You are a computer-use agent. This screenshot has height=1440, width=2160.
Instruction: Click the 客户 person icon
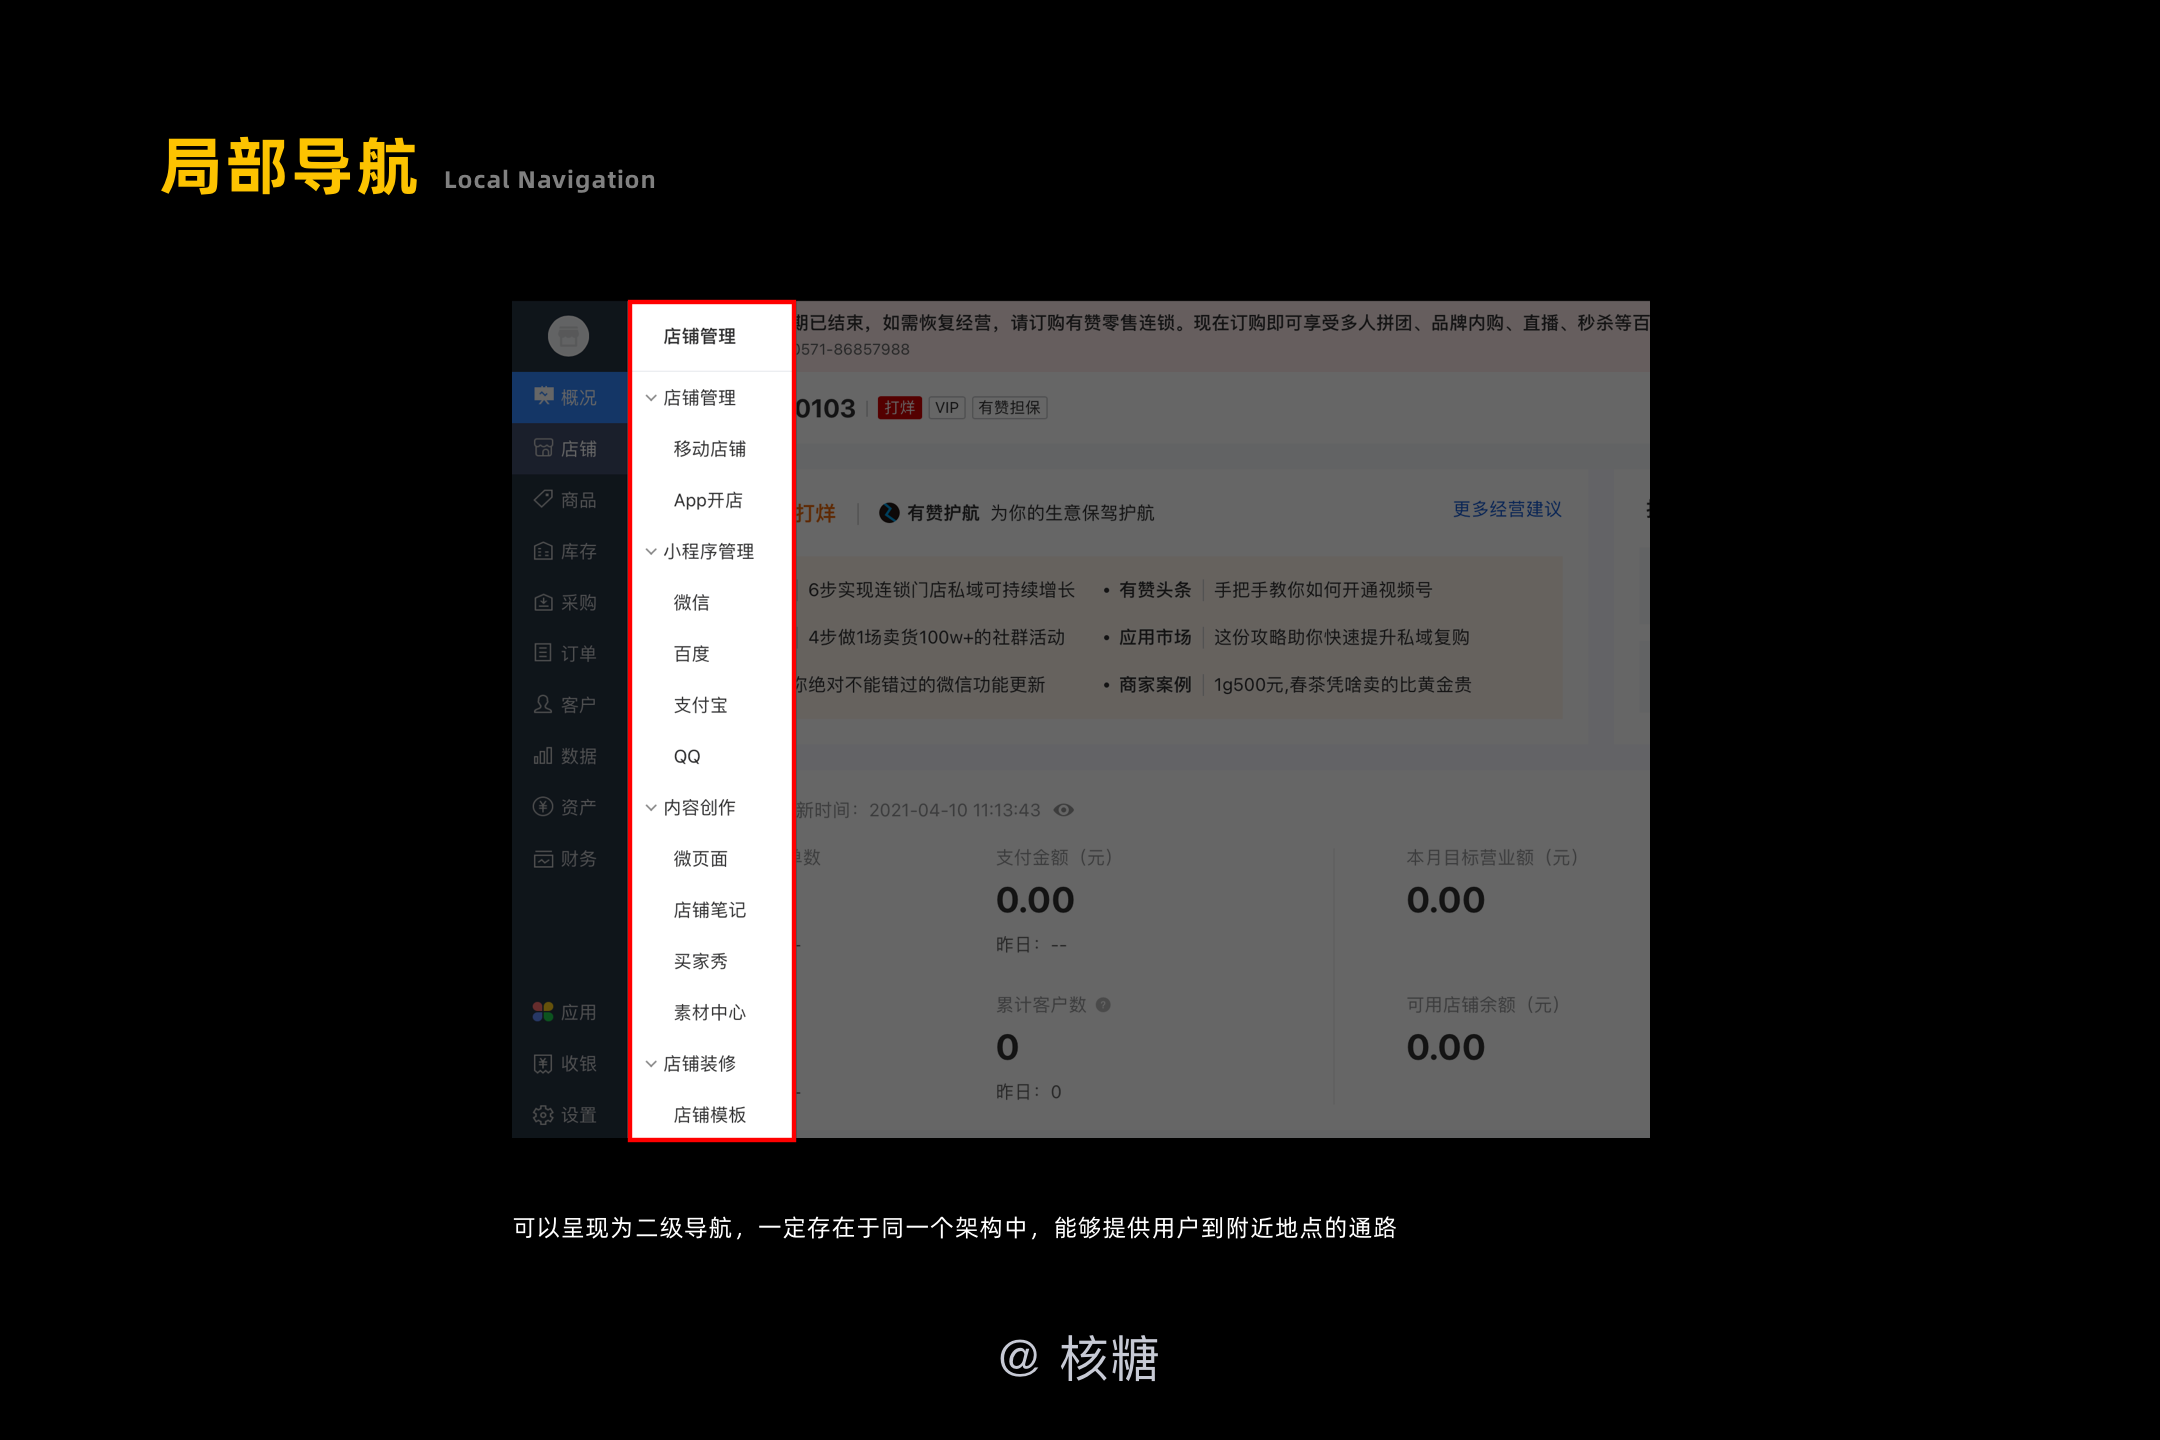tap(543, 704)
